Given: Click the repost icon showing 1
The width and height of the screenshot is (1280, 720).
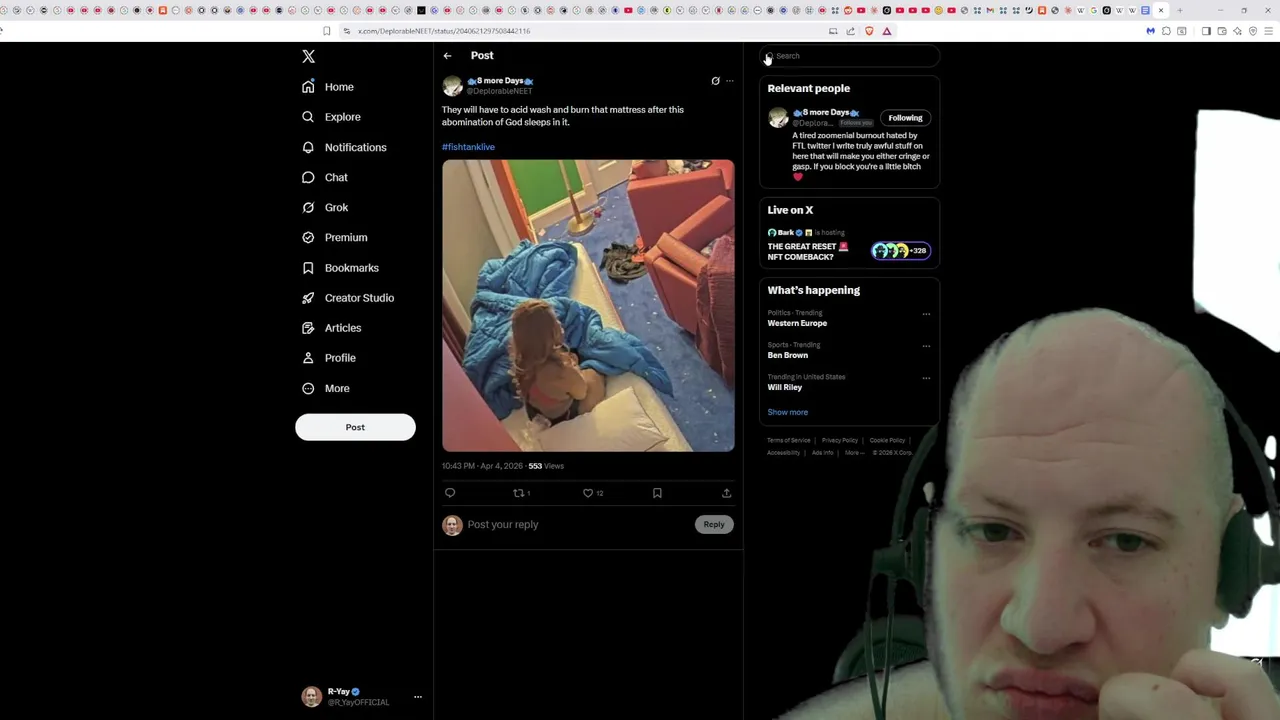Looking at the screenshot, I should 521,493.
